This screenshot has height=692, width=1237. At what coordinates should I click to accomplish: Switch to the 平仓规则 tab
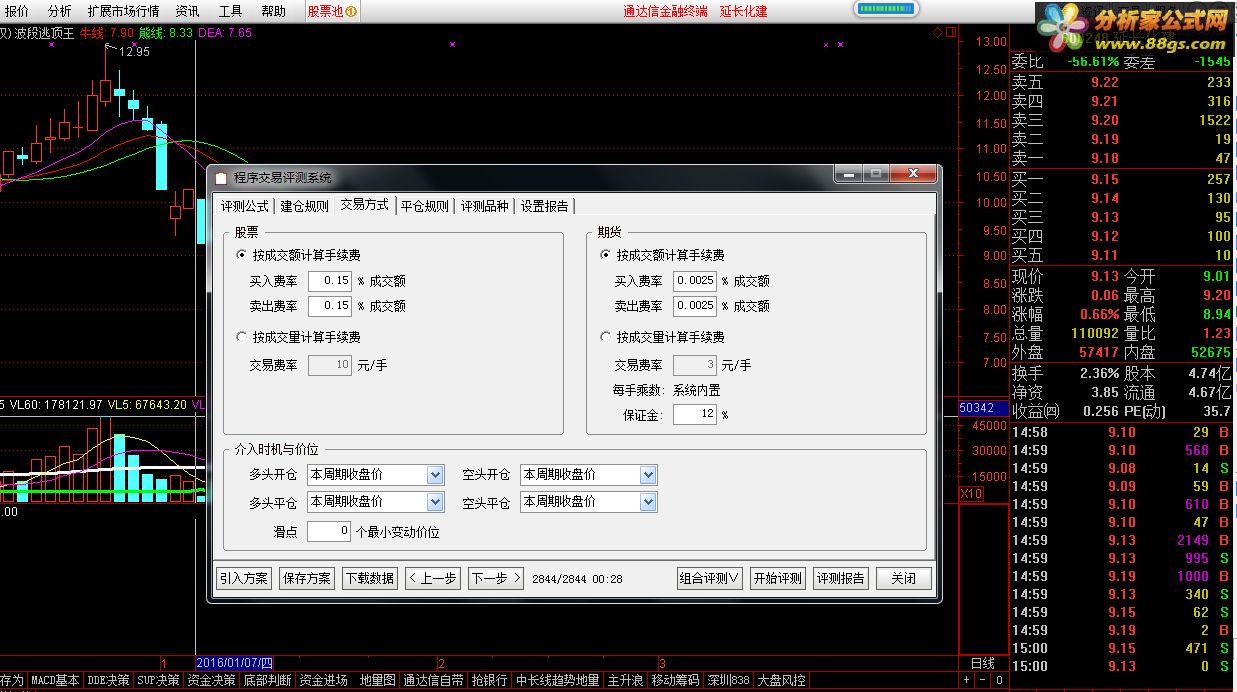coord(425,206)
